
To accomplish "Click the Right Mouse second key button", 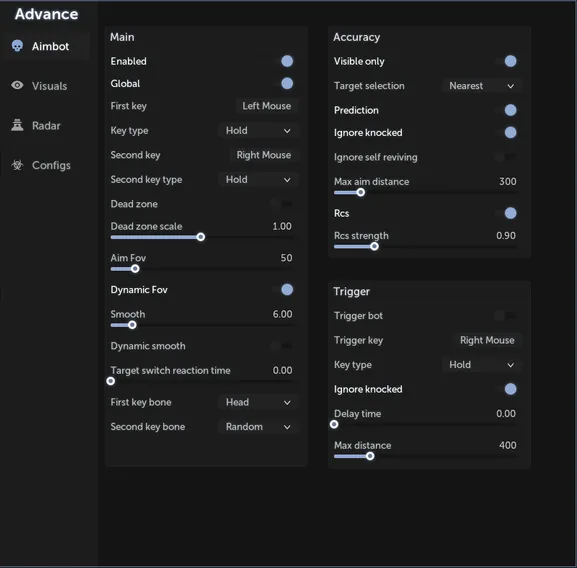I will tap(264, 155).
